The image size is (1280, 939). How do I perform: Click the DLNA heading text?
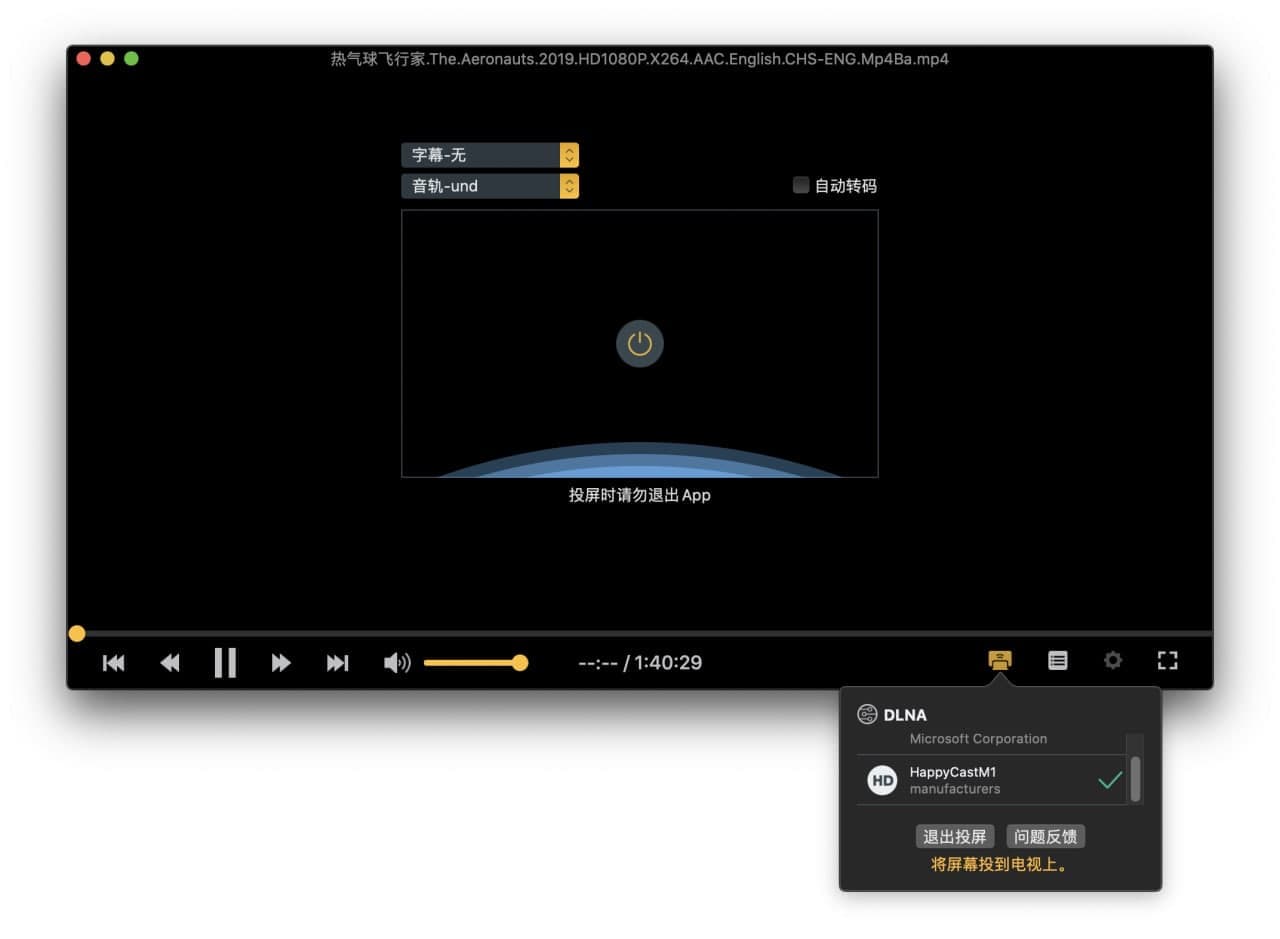click(905, 715)
